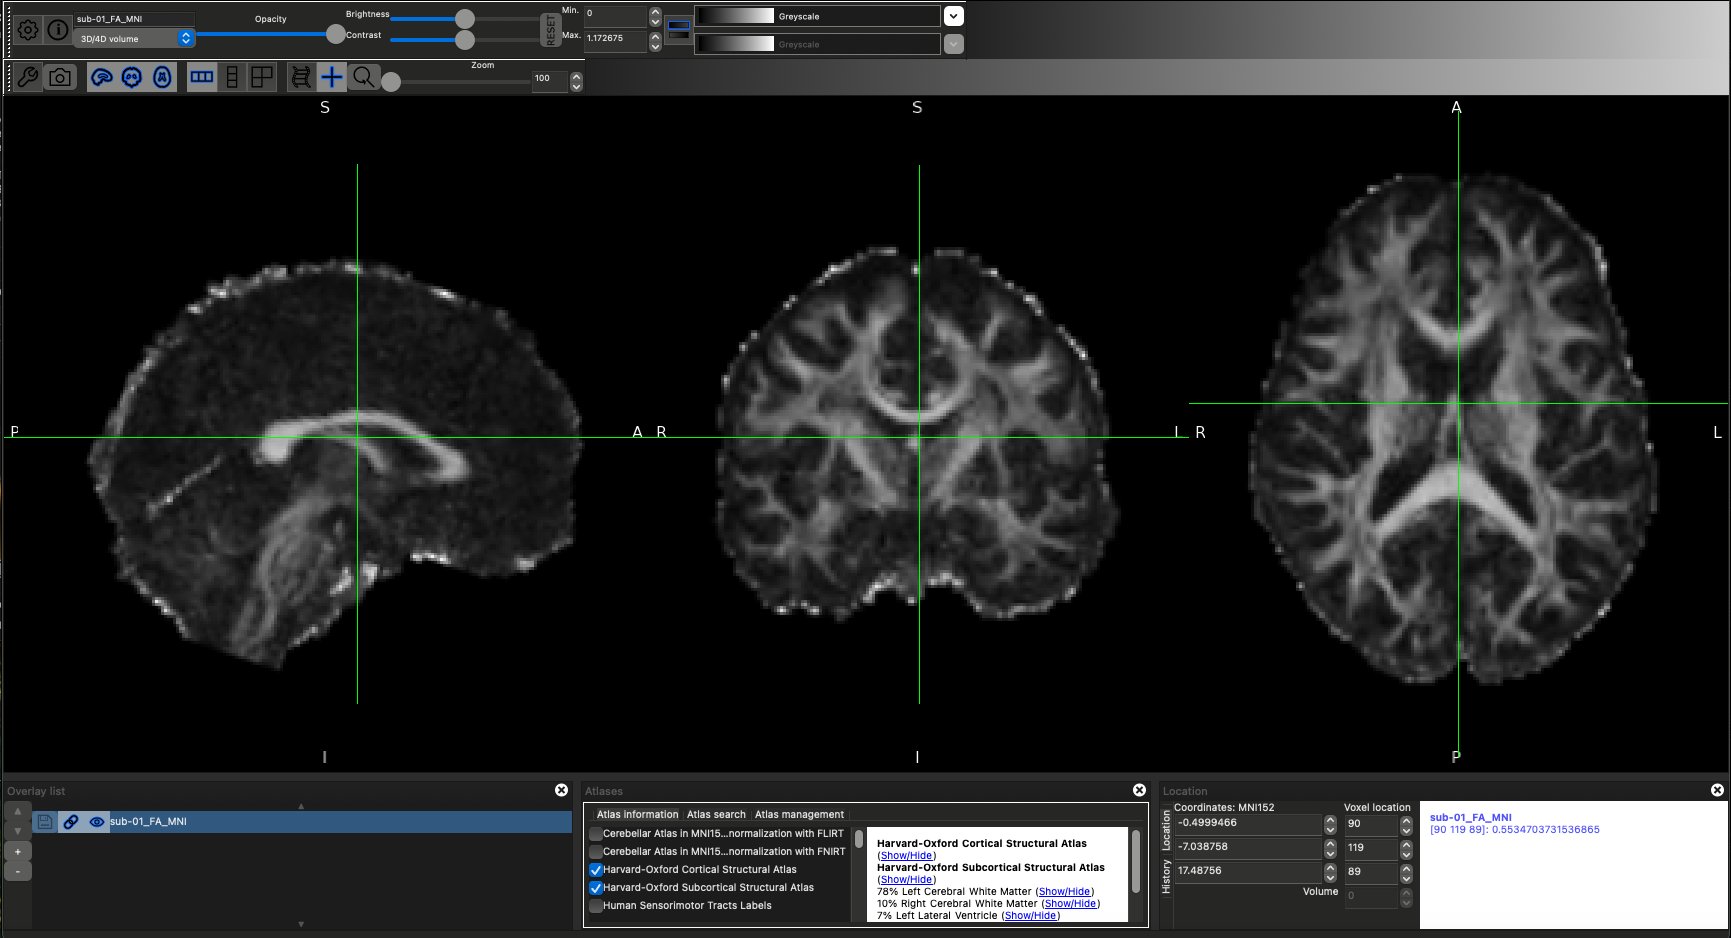Take a screenshot with the camera icon

[60, 77]
